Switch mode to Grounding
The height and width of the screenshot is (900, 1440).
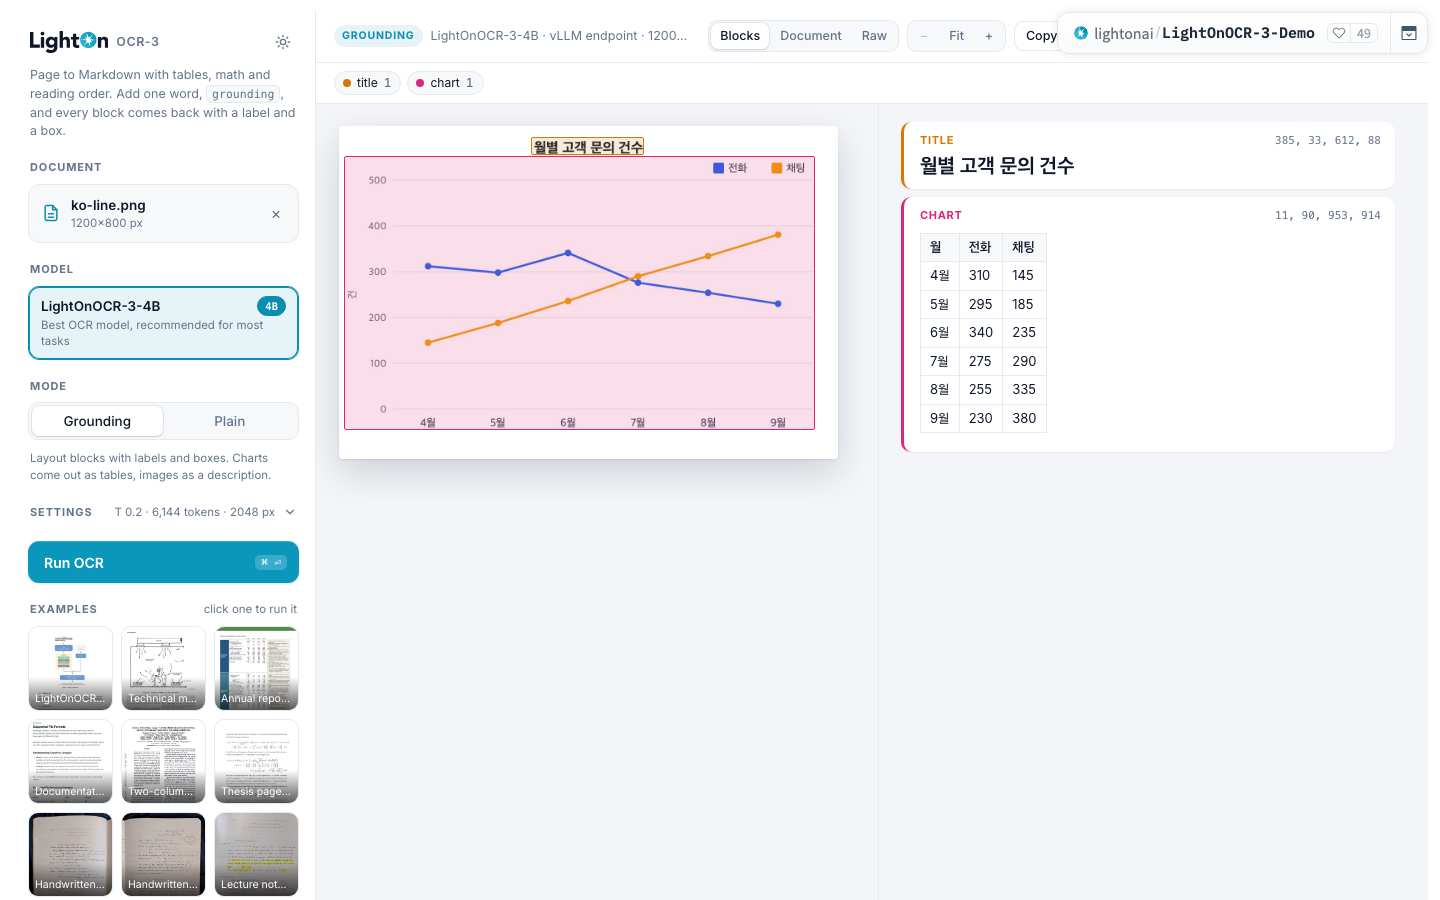97,421
